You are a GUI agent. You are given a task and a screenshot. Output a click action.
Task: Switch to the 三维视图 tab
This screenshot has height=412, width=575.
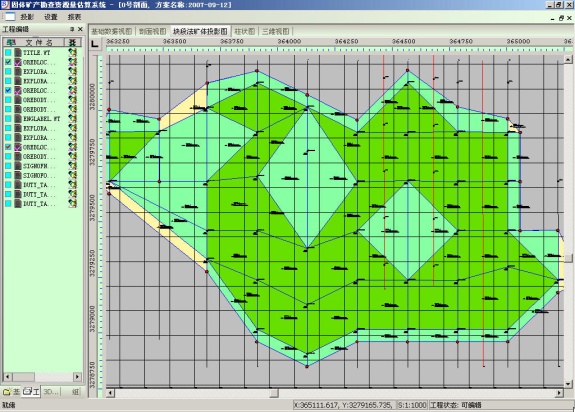click(x=275, y=32)
